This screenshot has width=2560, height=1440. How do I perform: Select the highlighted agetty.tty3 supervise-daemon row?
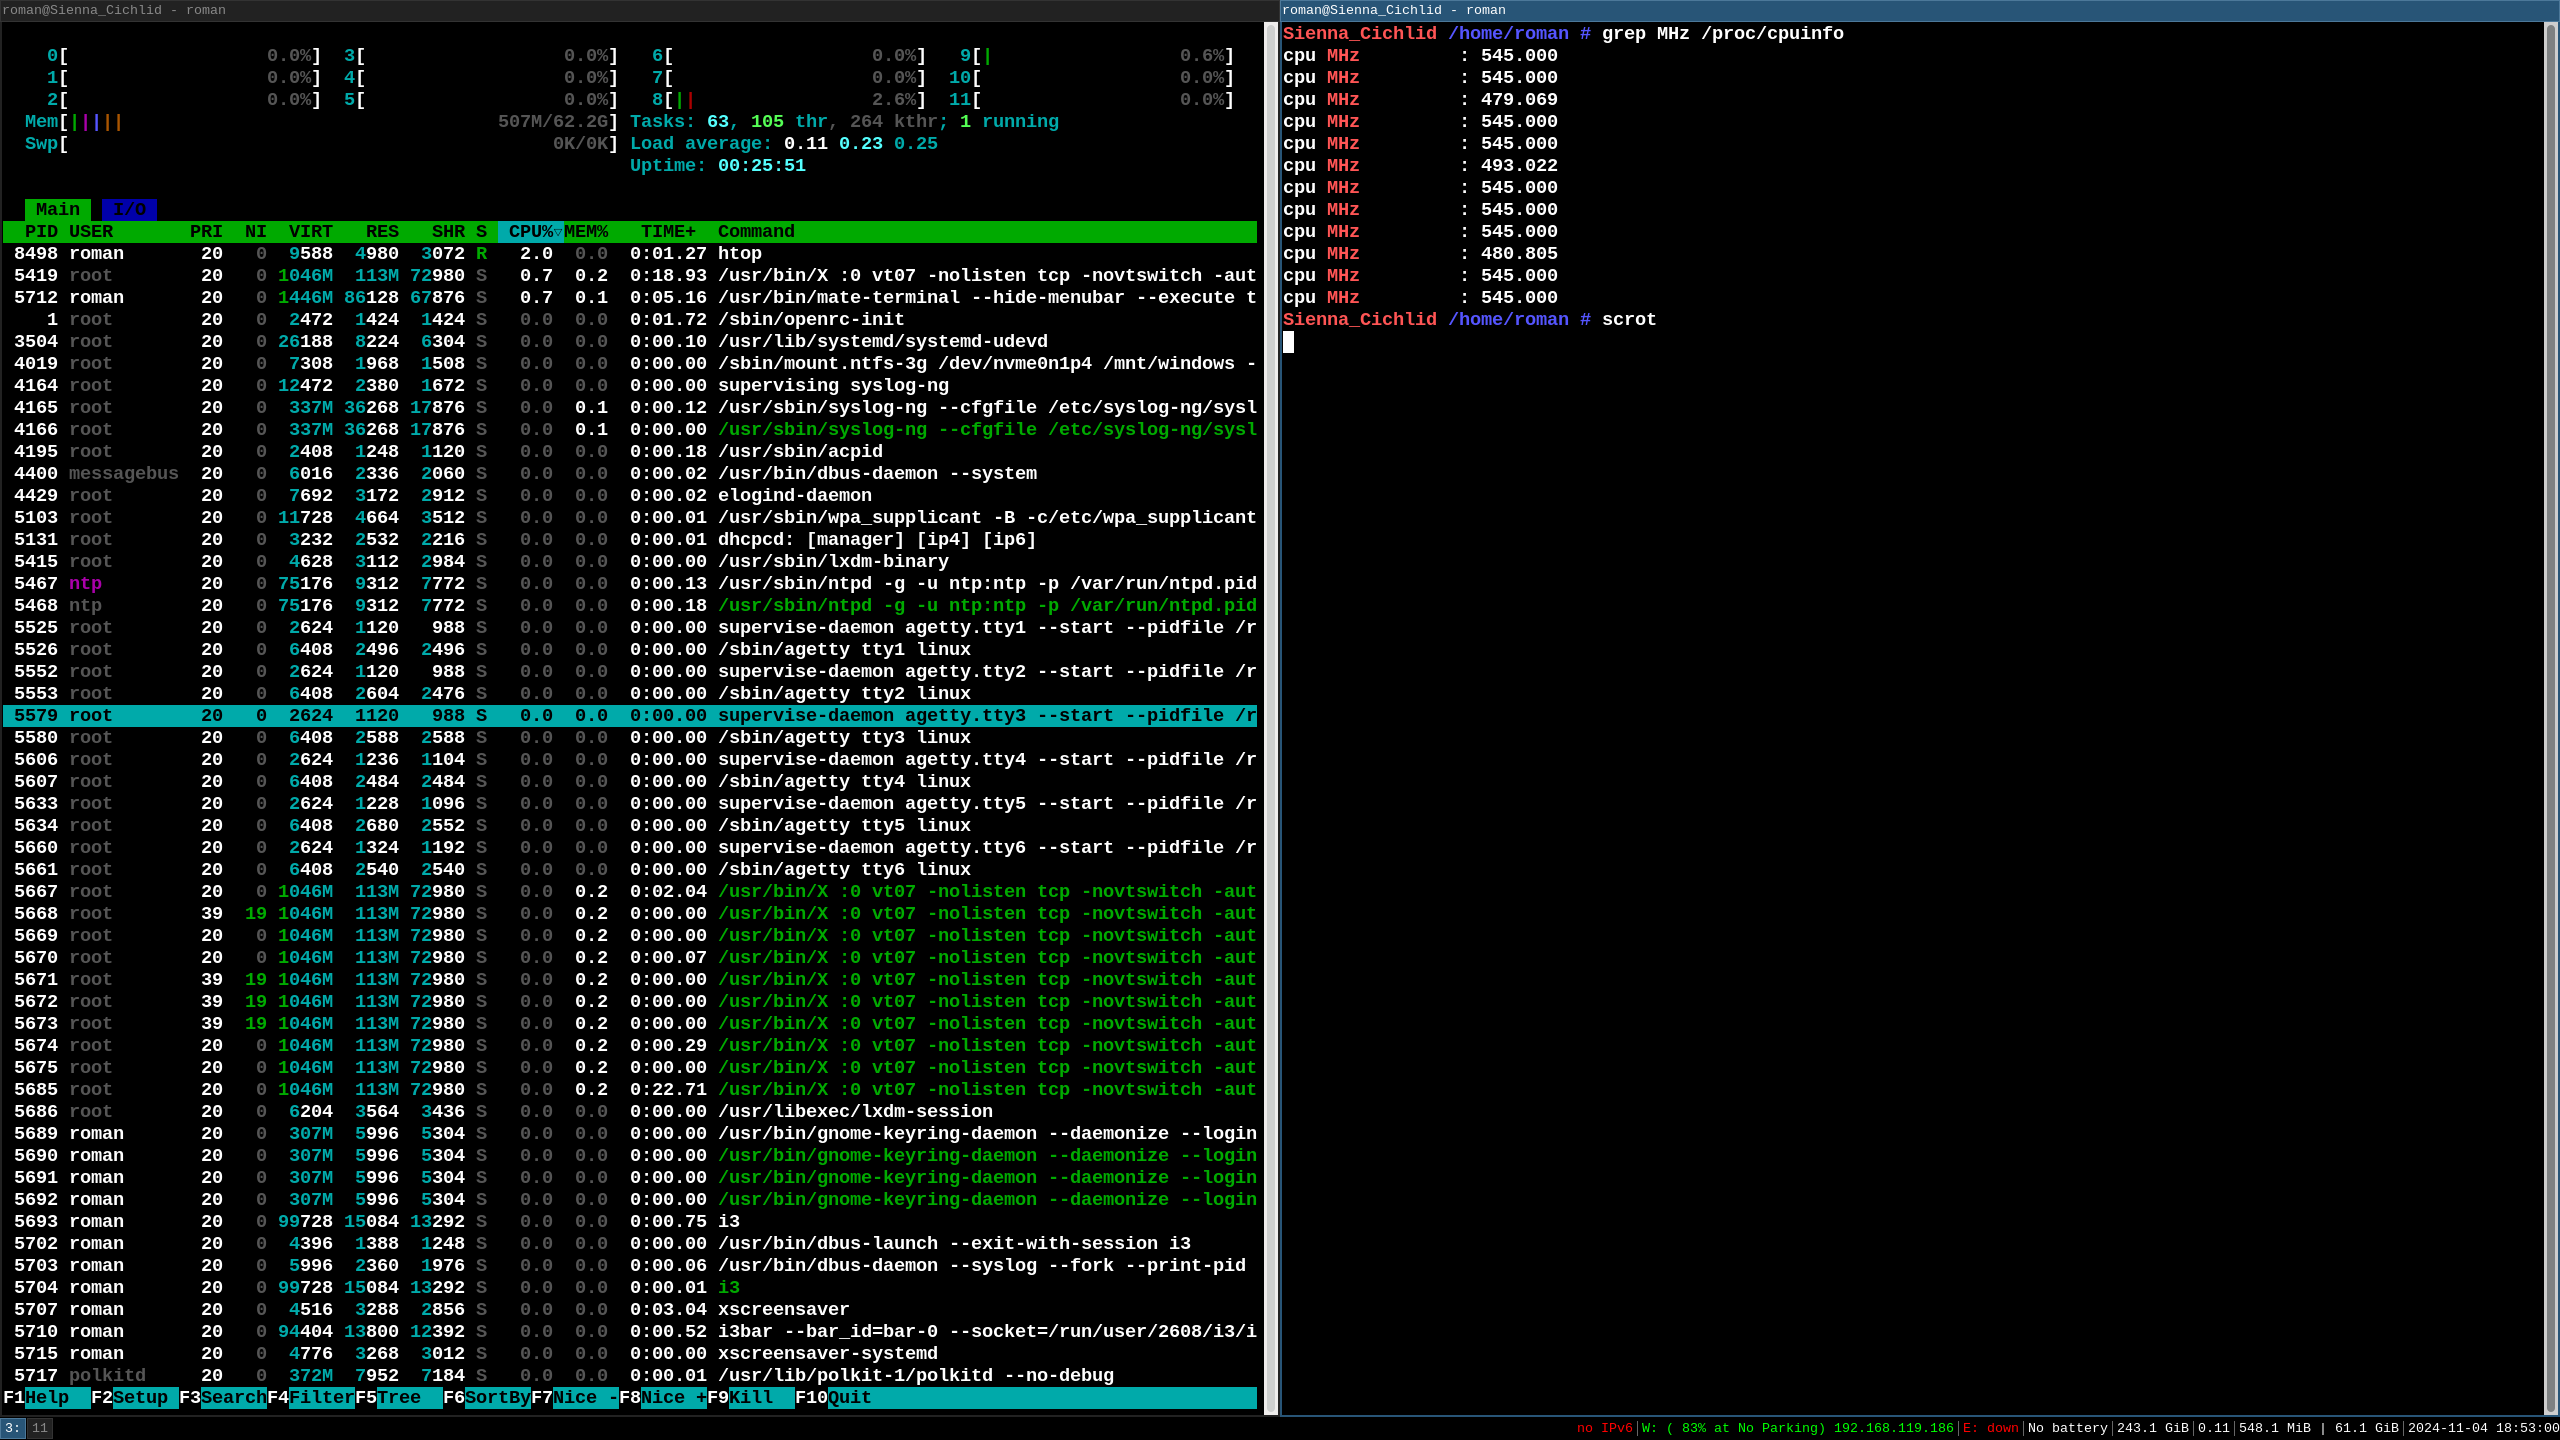click(630, 716)
